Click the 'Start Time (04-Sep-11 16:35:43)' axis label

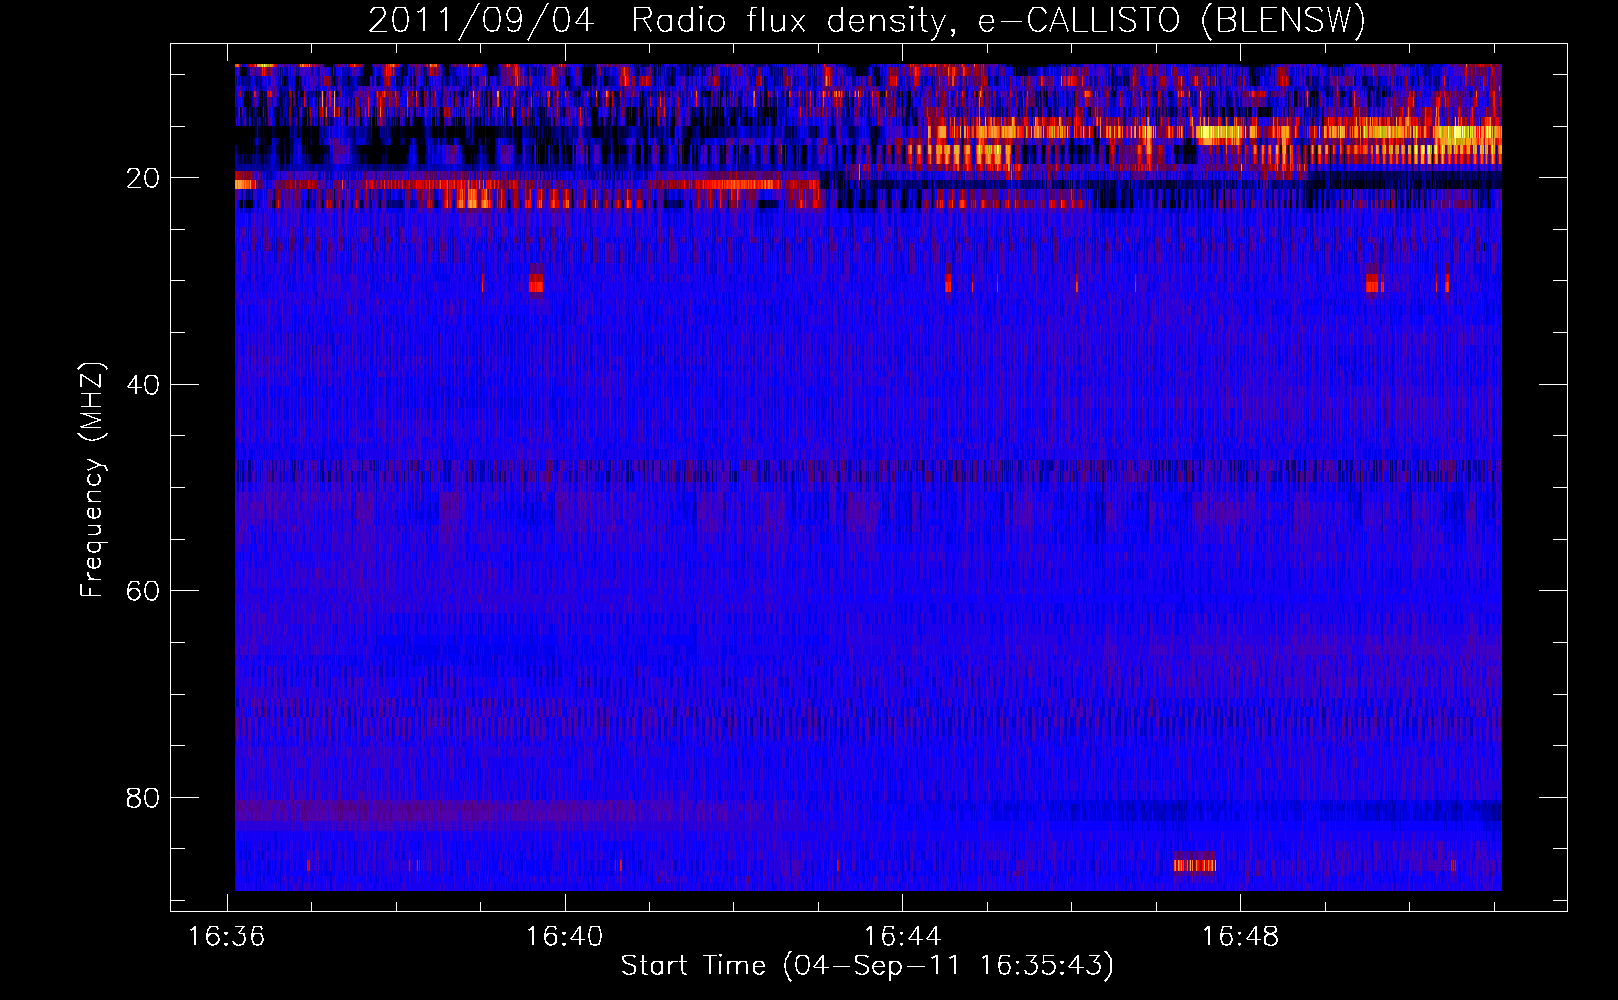[x=867, y=966]
